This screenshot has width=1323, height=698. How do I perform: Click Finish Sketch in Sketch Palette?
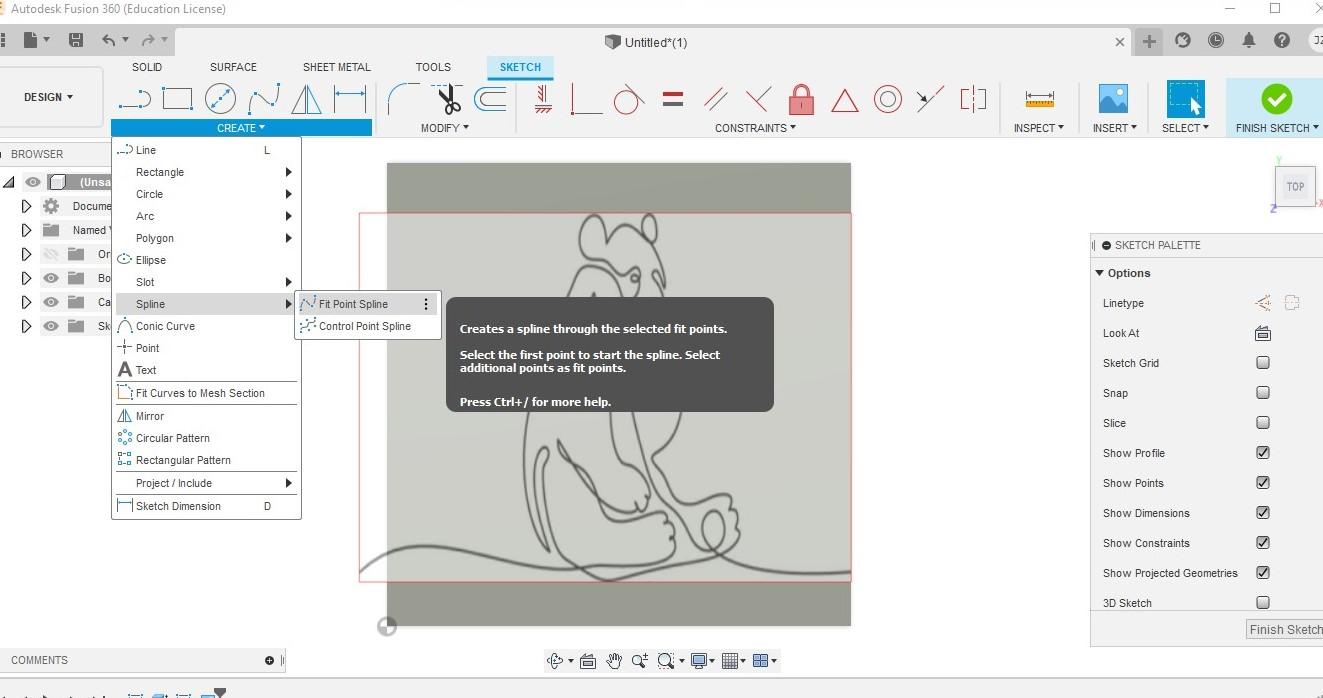point(1285,629)
